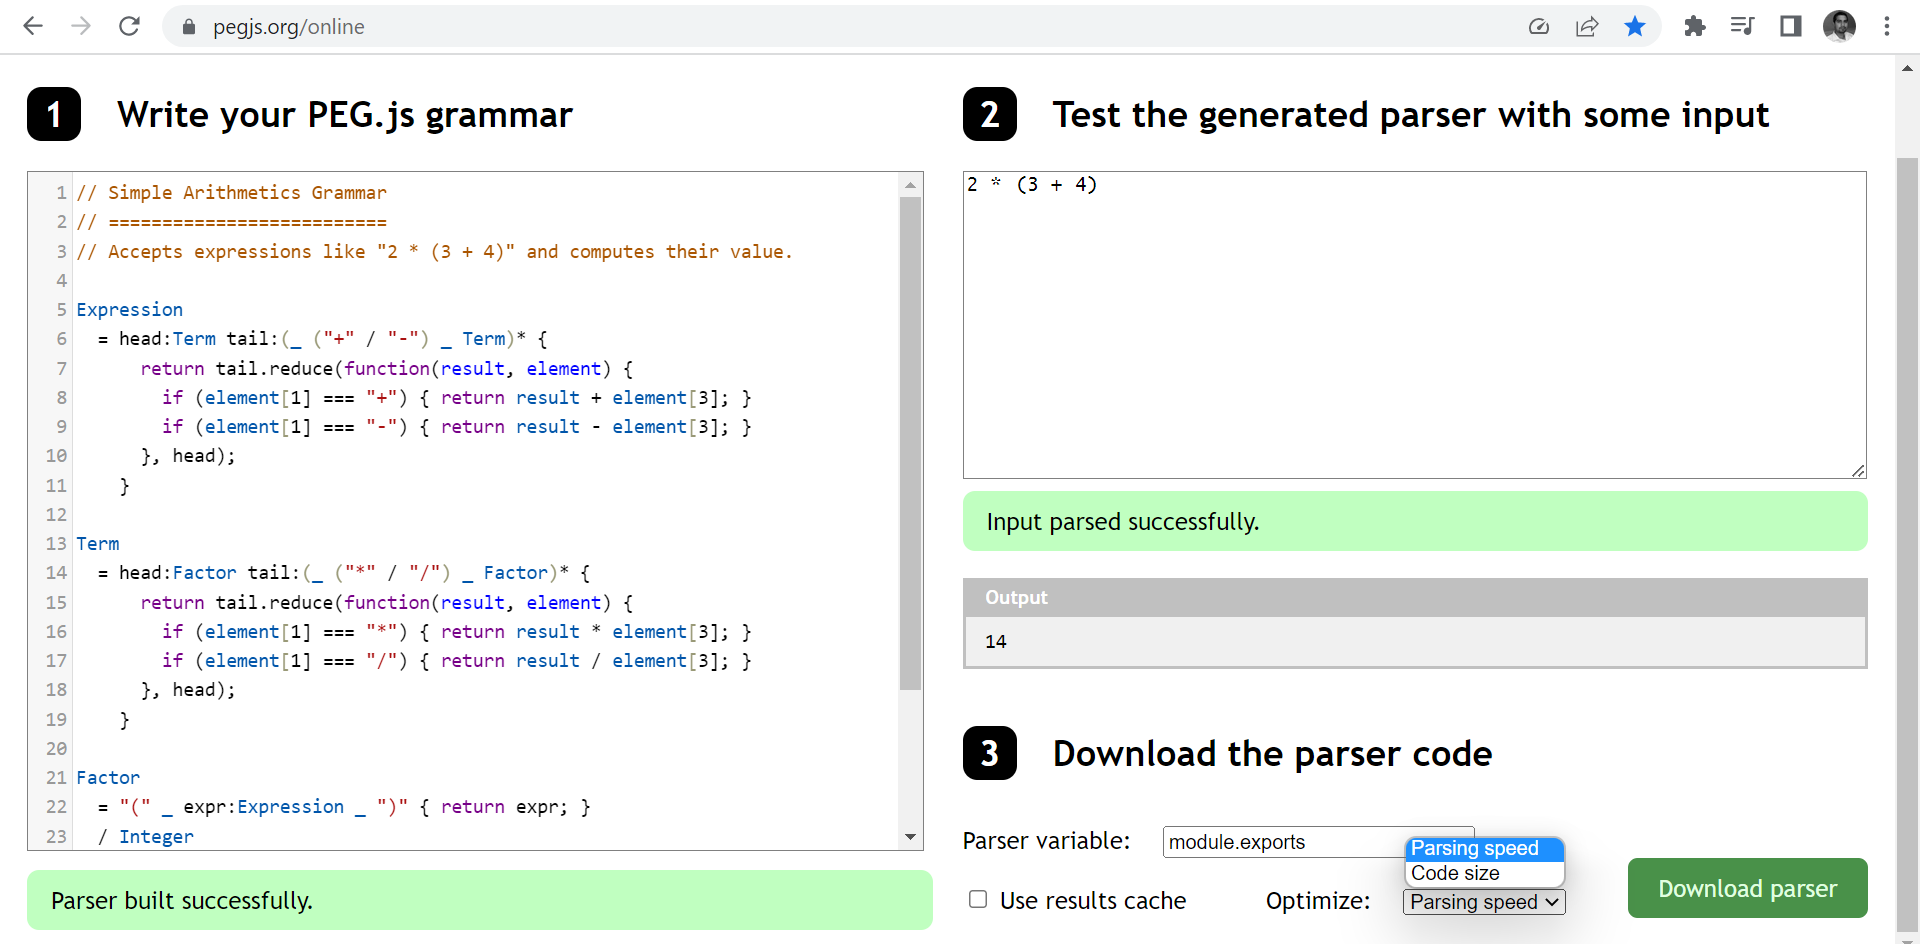Open the media control icon
Image resolution: width=1920 pixels, height=944 pixels.
point(1742,27)
